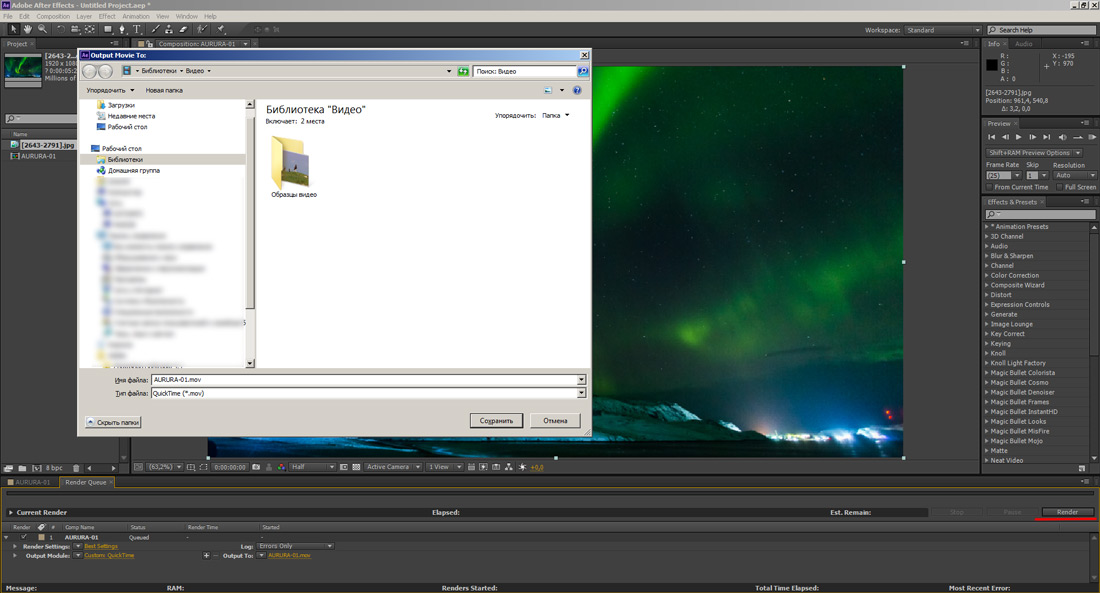Select the Hand tool in the toolbar

tap(28, 29)
